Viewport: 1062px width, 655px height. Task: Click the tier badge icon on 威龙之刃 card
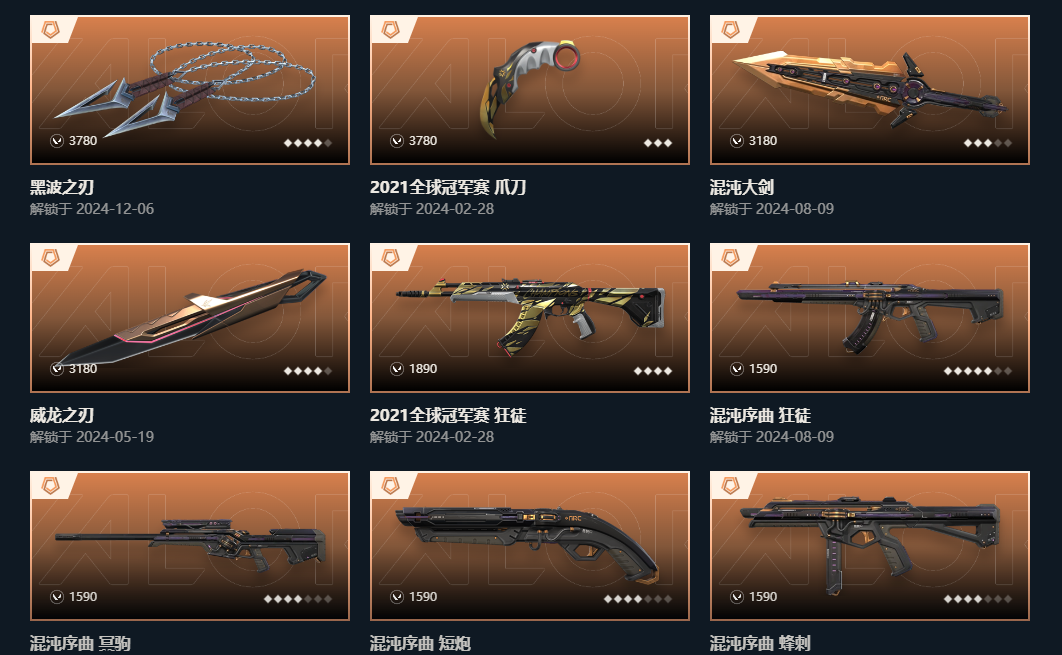[51, 257]
